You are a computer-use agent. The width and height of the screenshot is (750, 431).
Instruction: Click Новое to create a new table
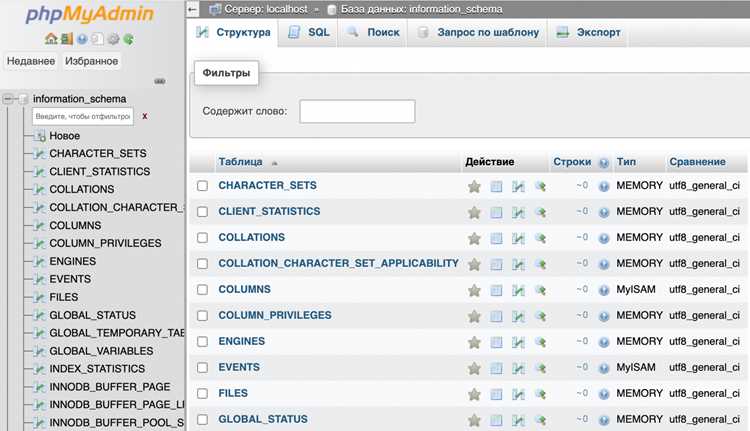click(x=65, y=136)
